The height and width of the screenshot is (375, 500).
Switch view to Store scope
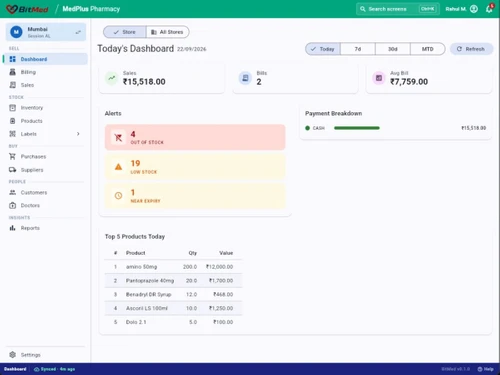[x=125, y=32]
